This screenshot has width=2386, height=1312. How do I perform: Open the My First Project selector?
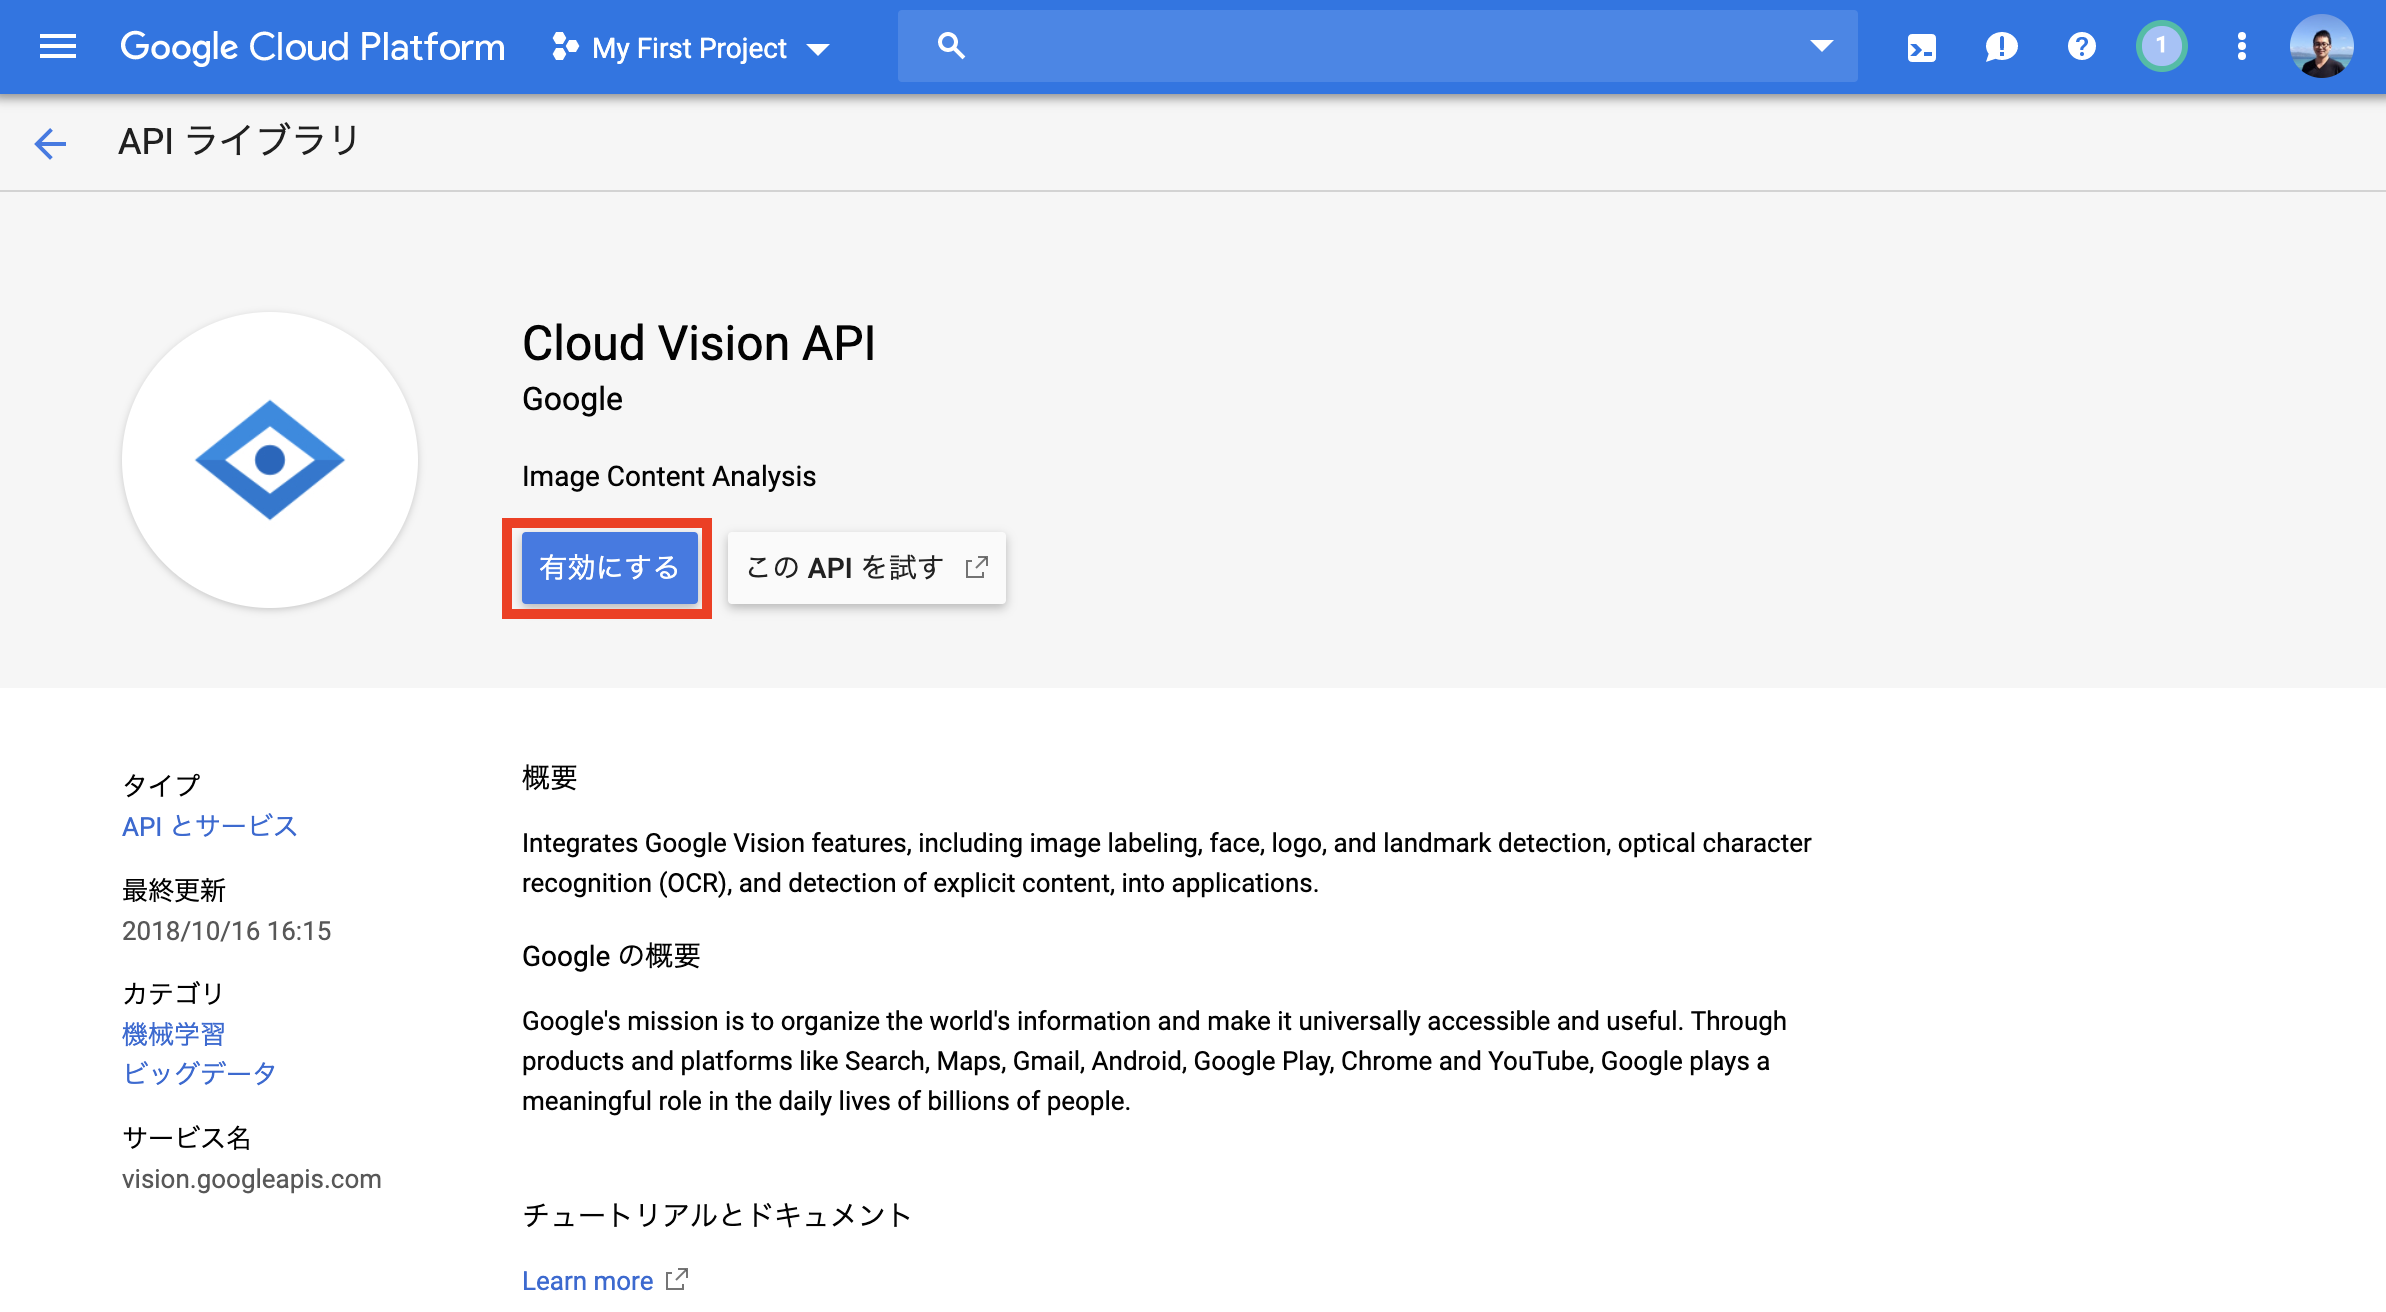click(690, 48)
